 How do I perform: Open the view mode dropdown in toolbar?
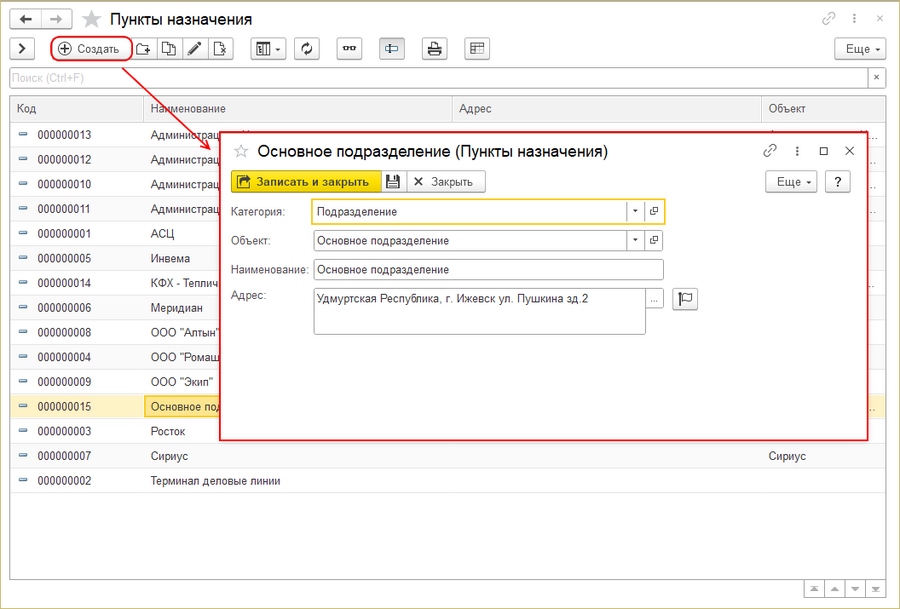point(268,49)
